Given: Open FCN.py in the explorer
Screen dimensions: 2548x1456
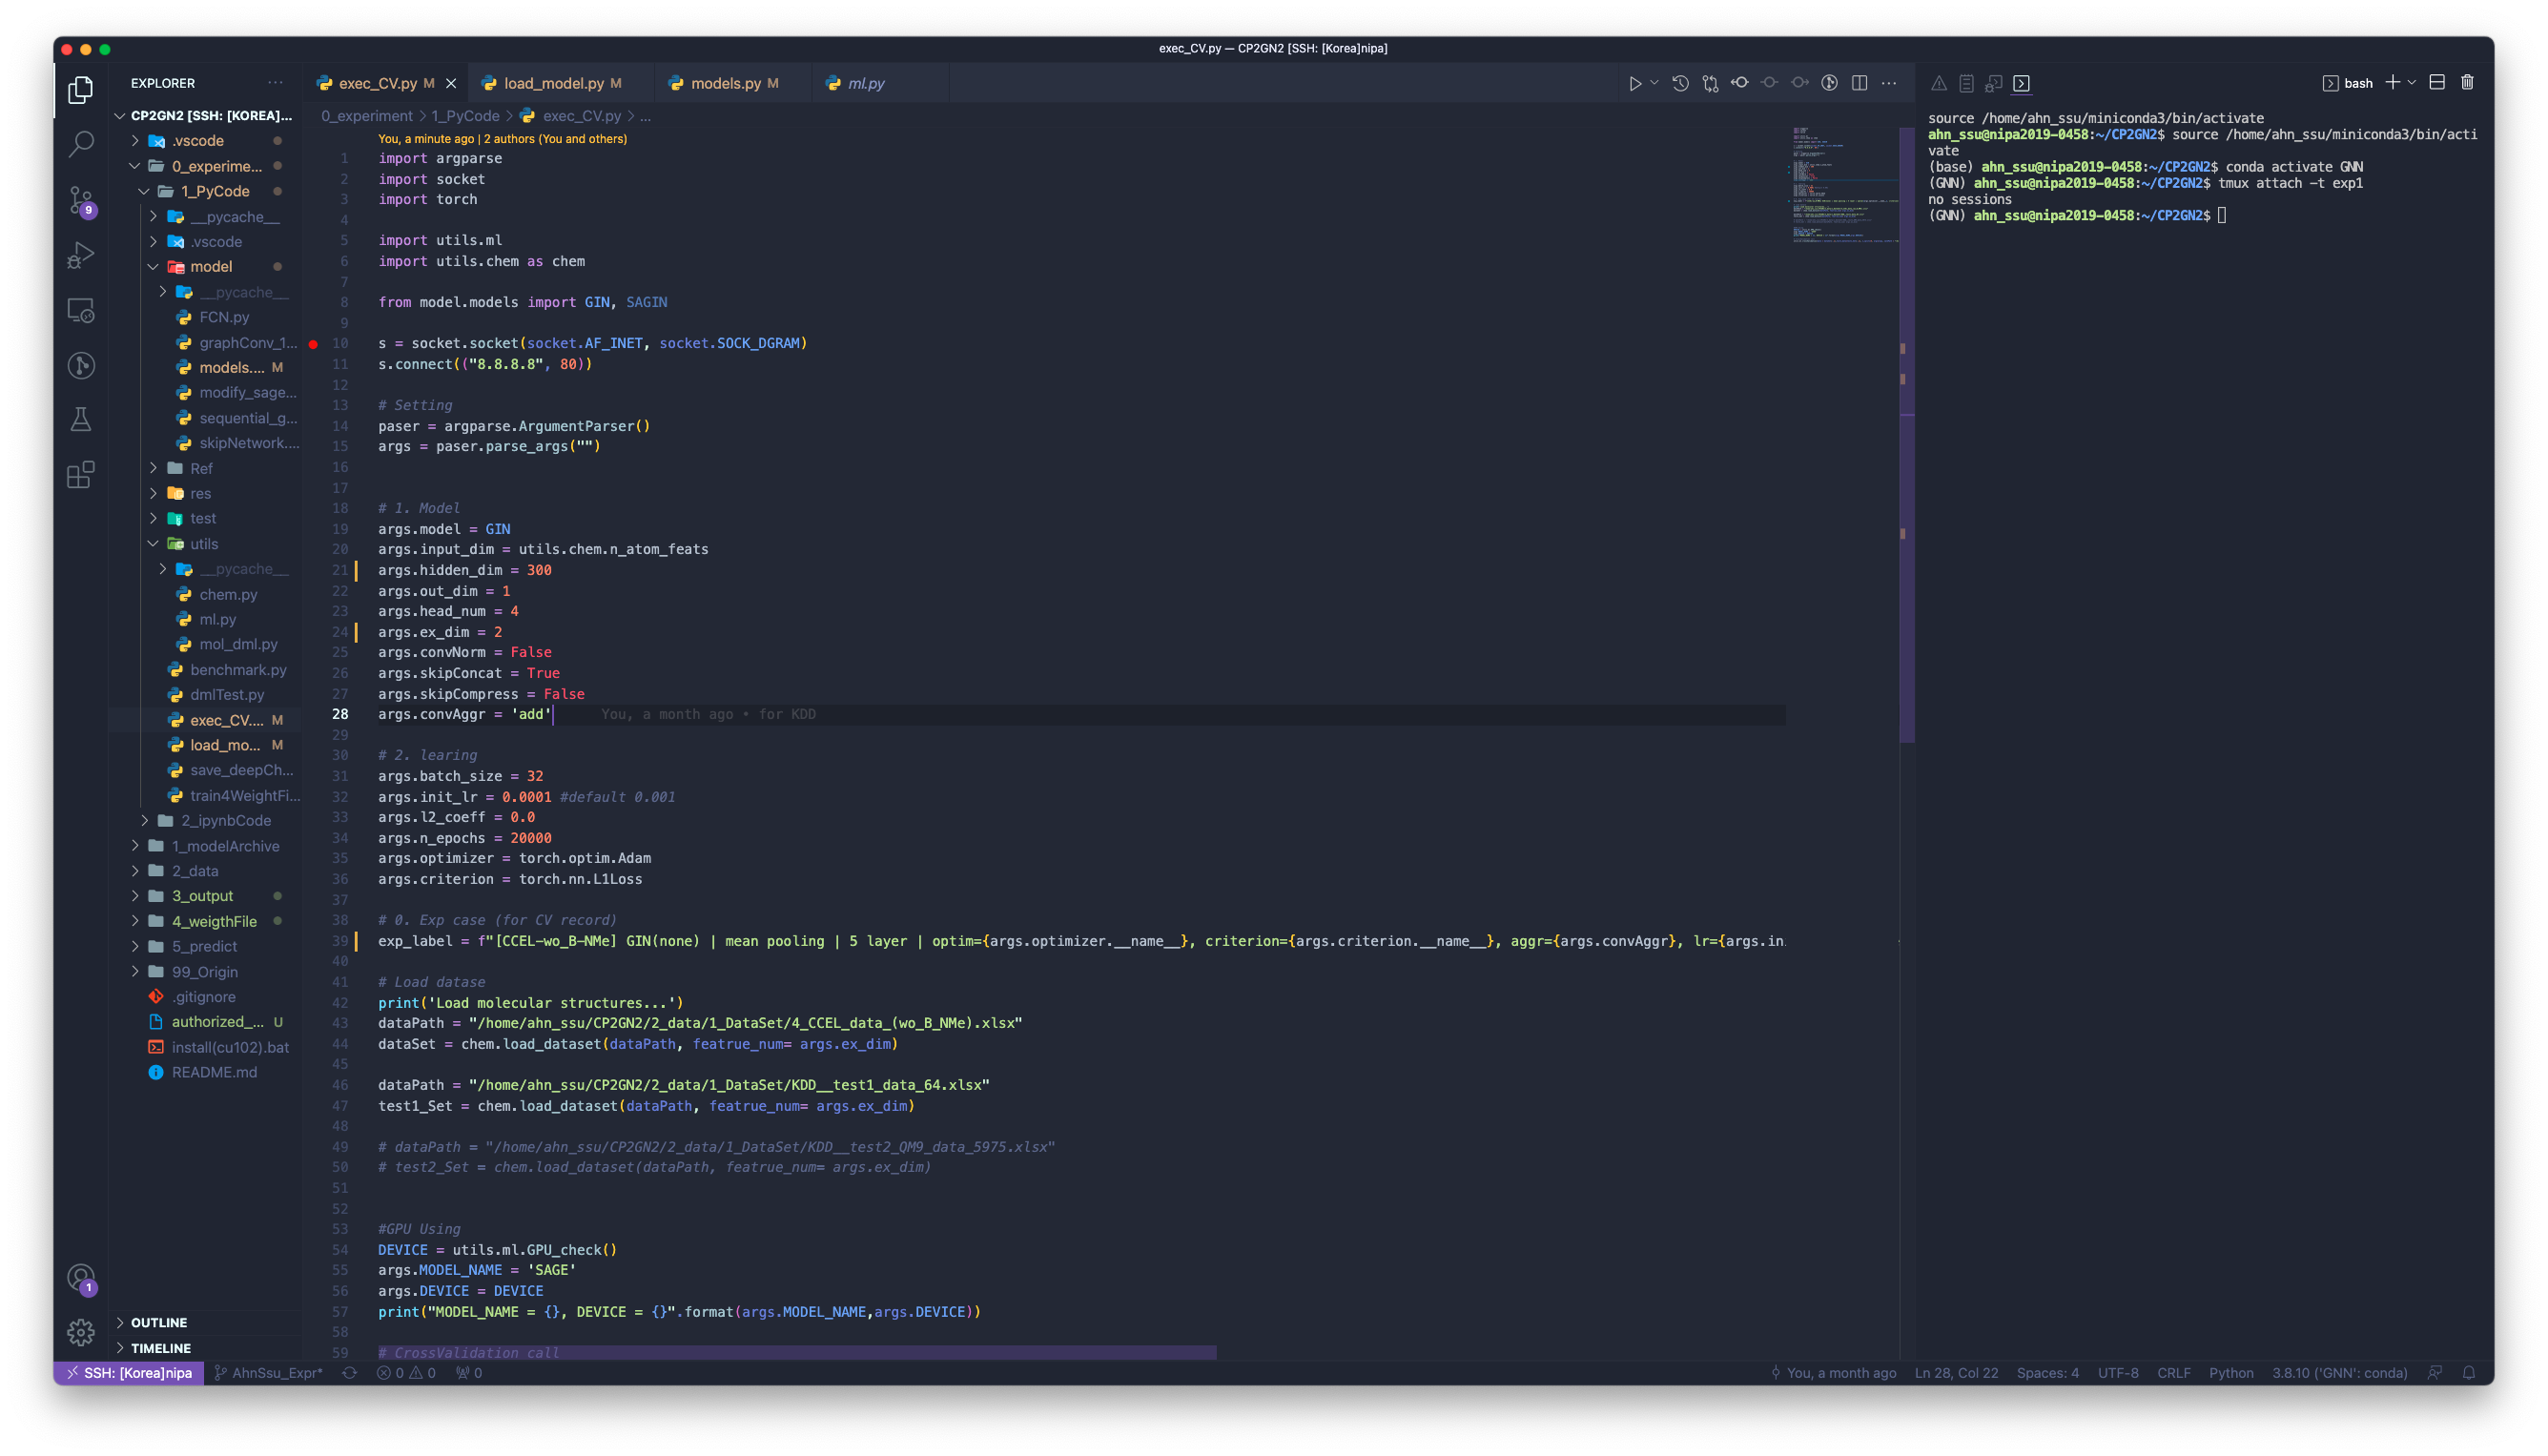Looking at the screenshot, I should [x=207, y=317].
